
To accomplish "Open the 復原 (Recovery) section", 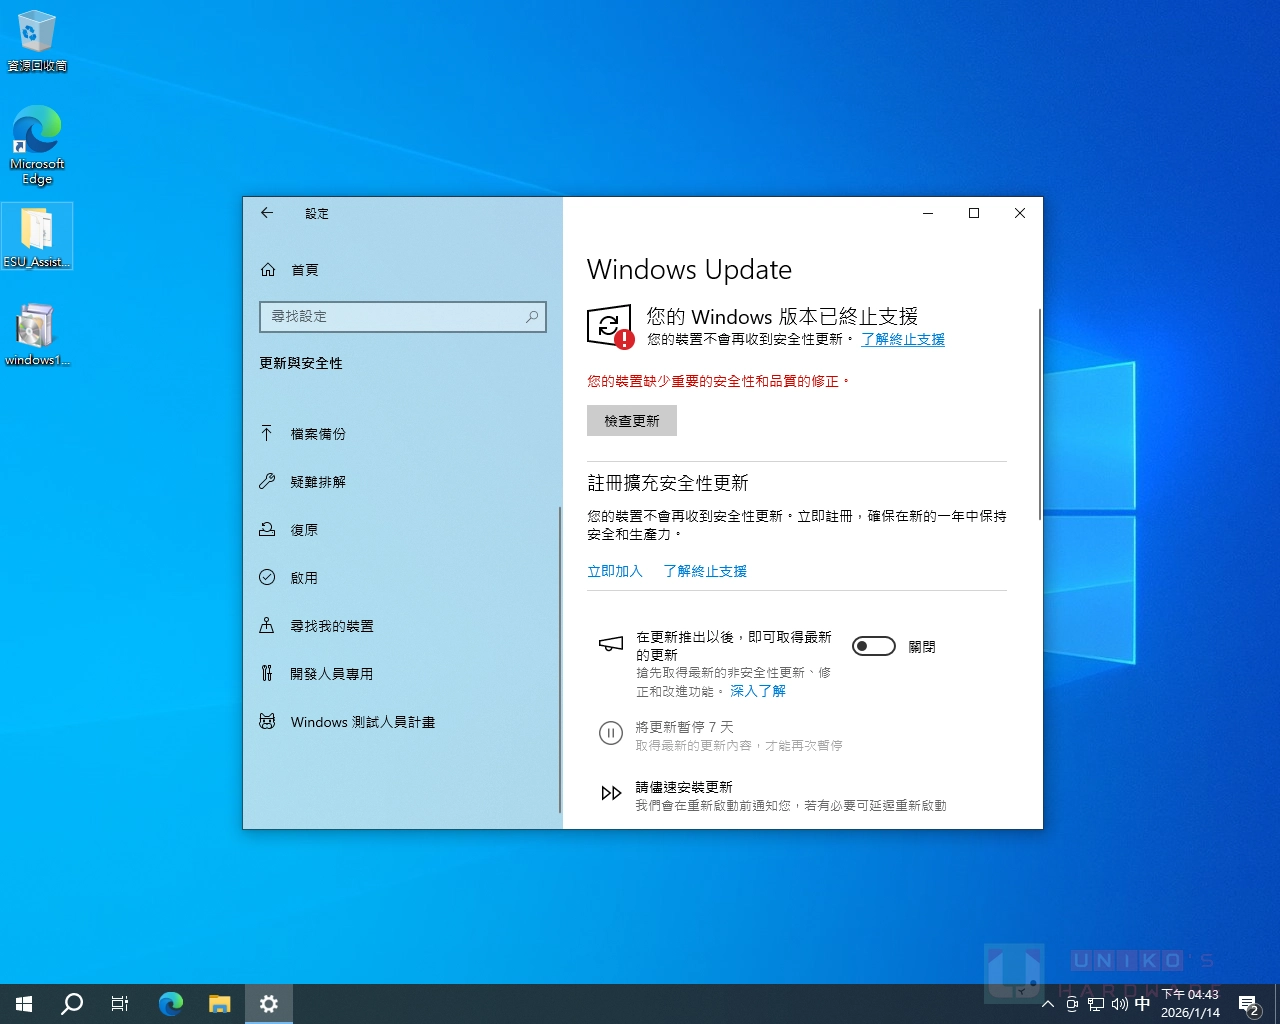I will coord(304,529).
